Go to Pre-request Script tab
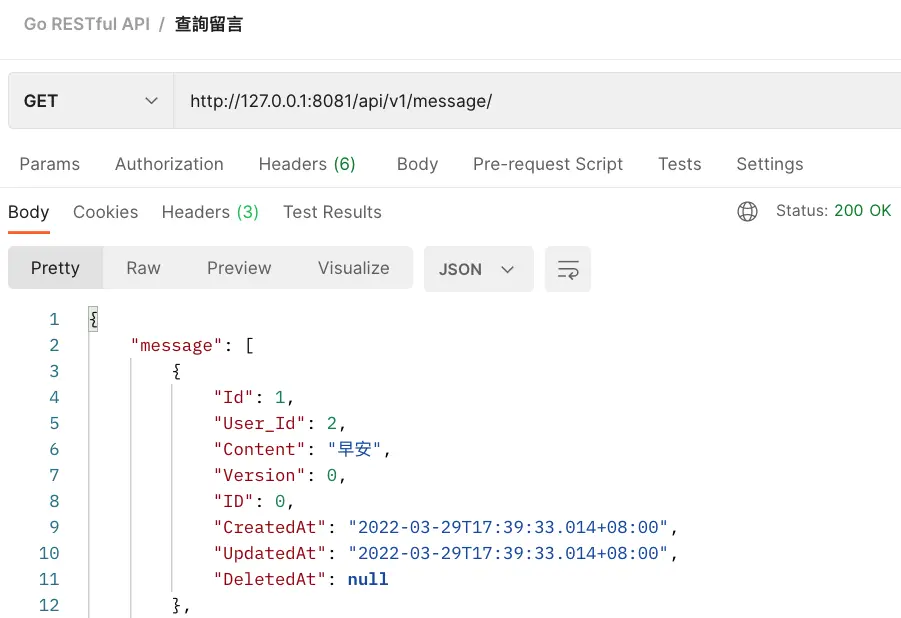This screenshot has height=618, width=901. 548,164
